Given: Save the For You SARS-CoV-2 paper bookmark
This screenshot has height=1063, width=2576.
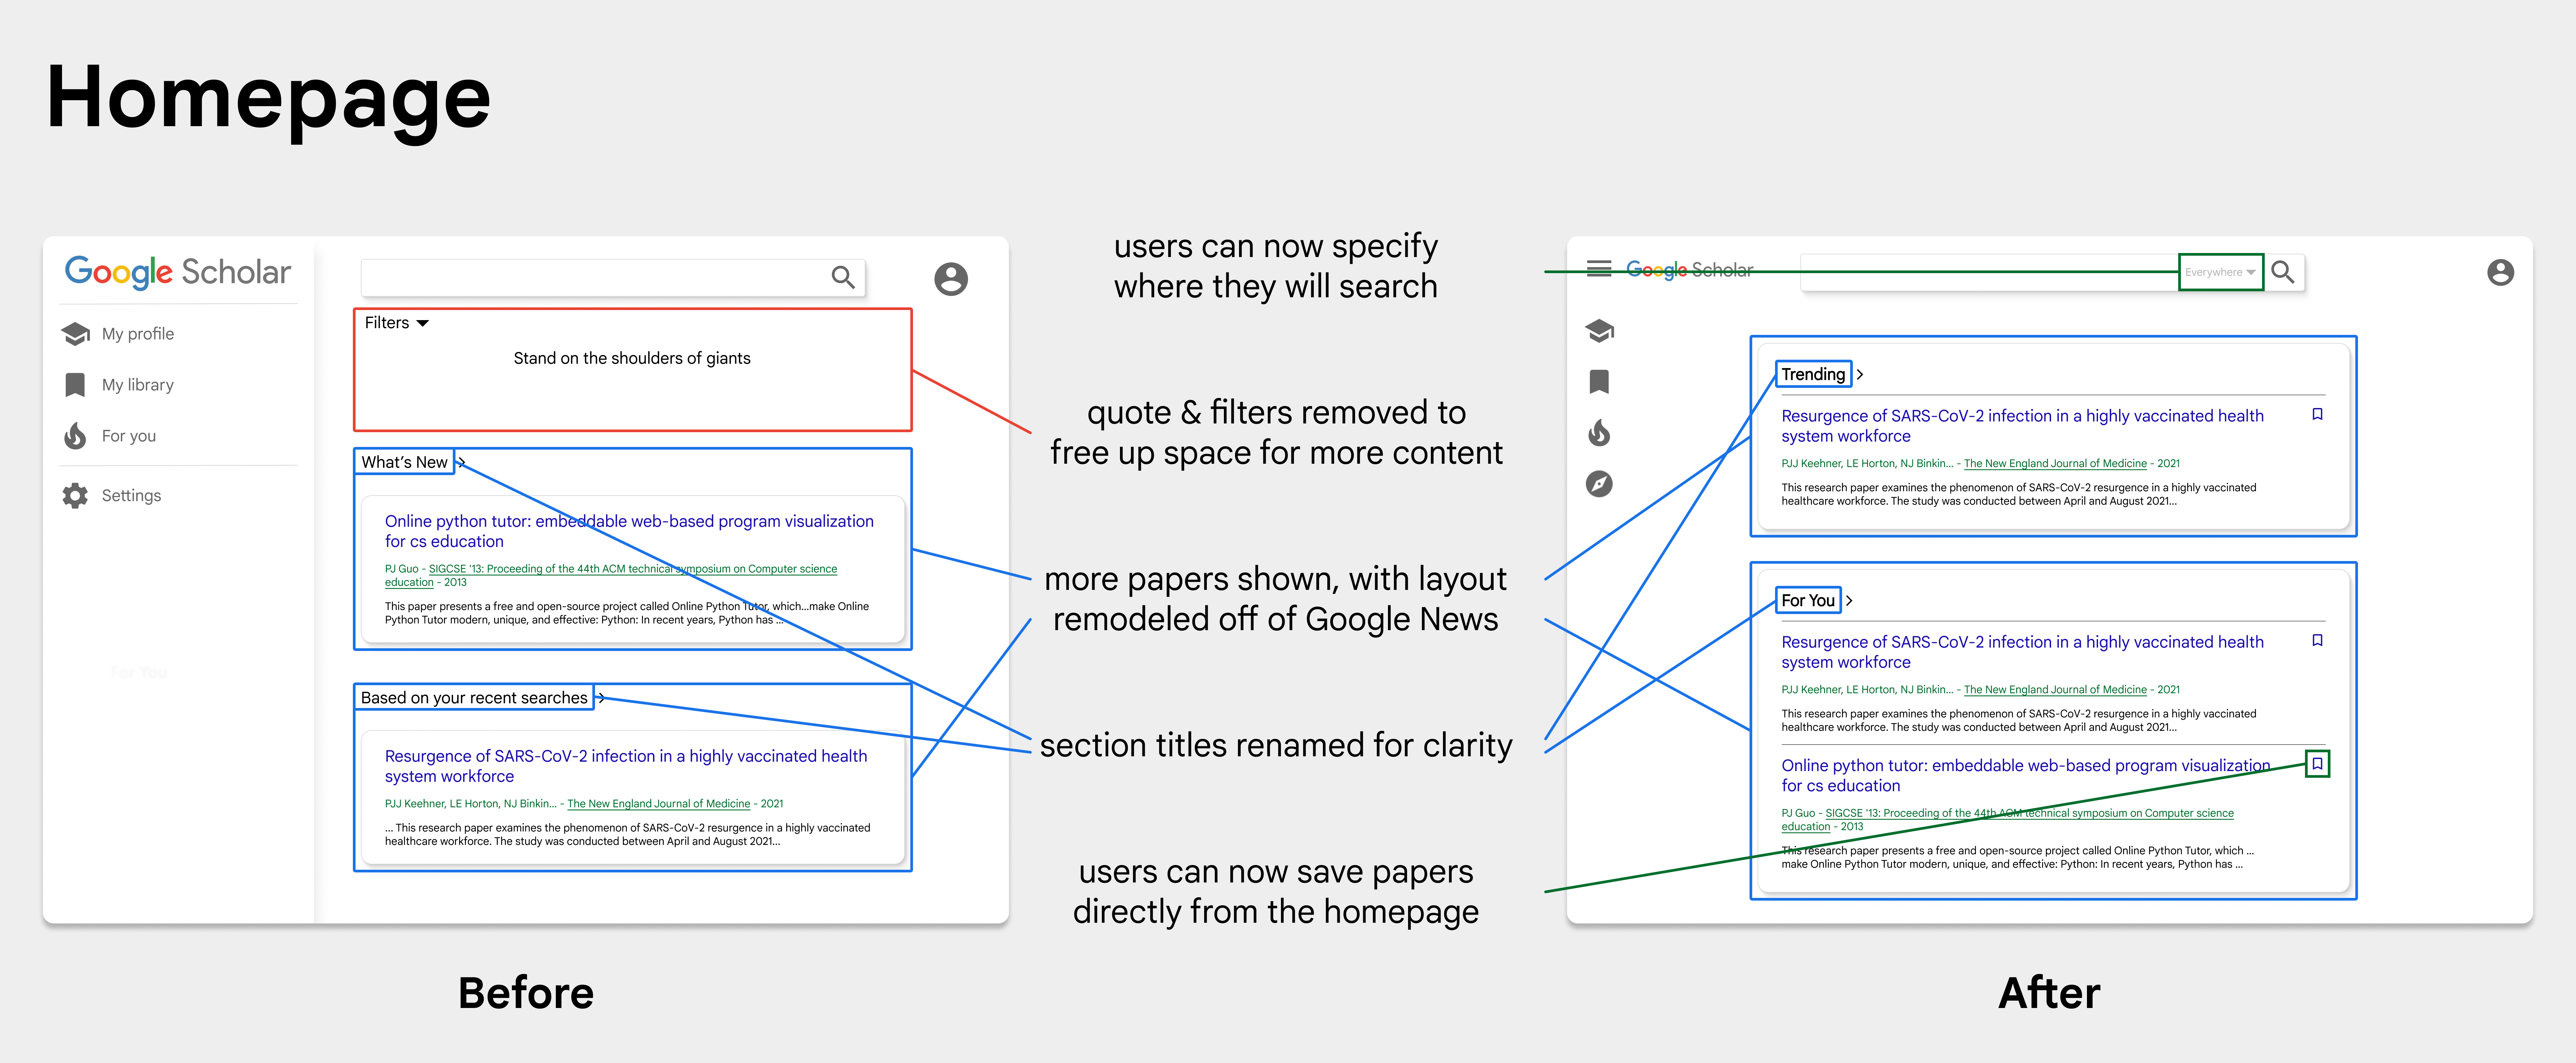Looking at the screenshot, I should click(2317, 640).
